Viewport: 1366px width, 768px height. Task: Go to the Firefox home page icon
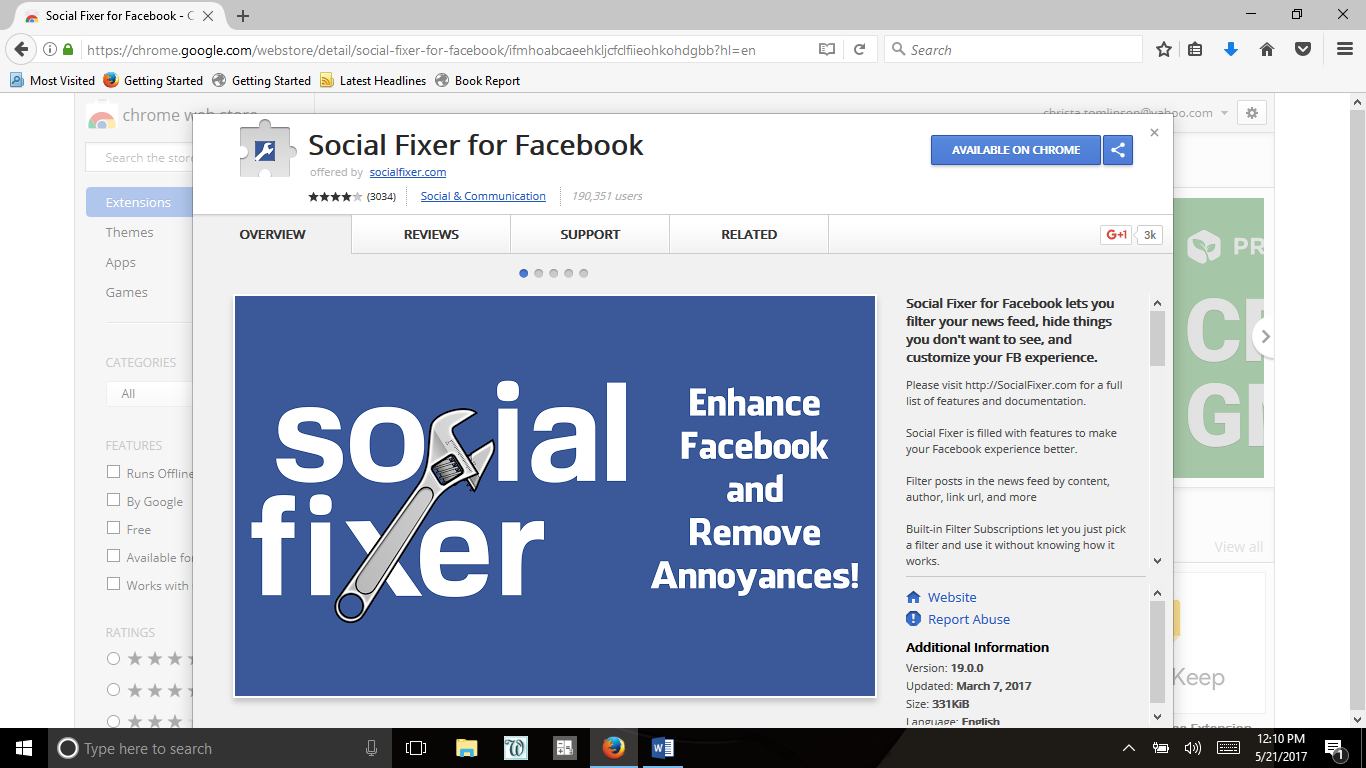tap(1267, 49)
